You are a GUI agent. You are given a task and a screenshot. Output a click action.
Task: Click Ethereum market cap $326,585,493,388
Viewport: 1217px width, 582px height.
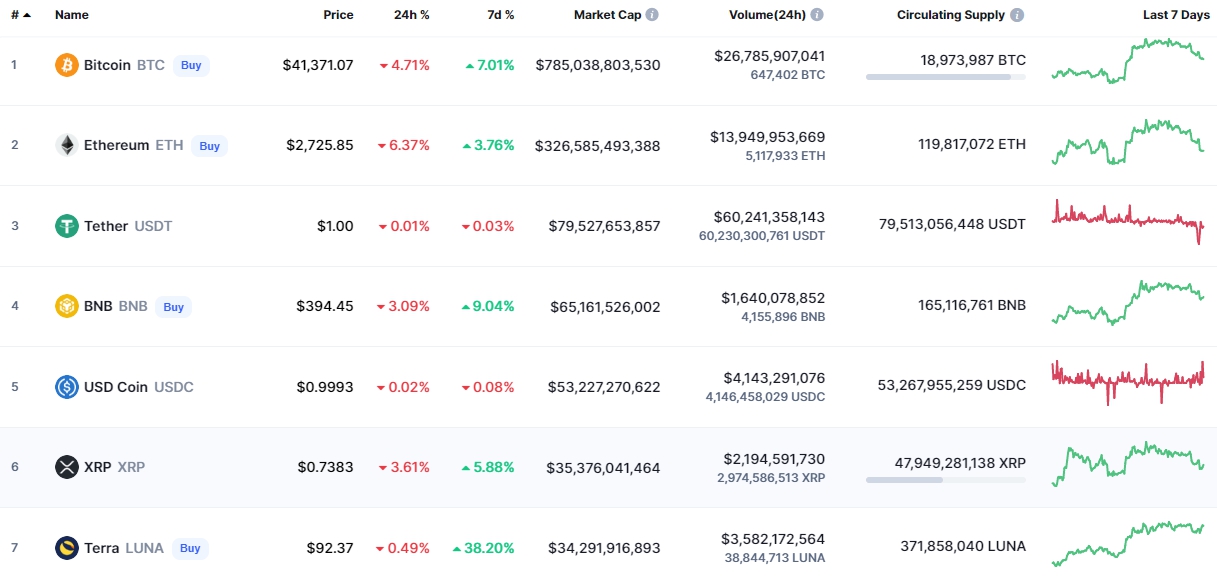pyautogui.click(x=598, y=146)
